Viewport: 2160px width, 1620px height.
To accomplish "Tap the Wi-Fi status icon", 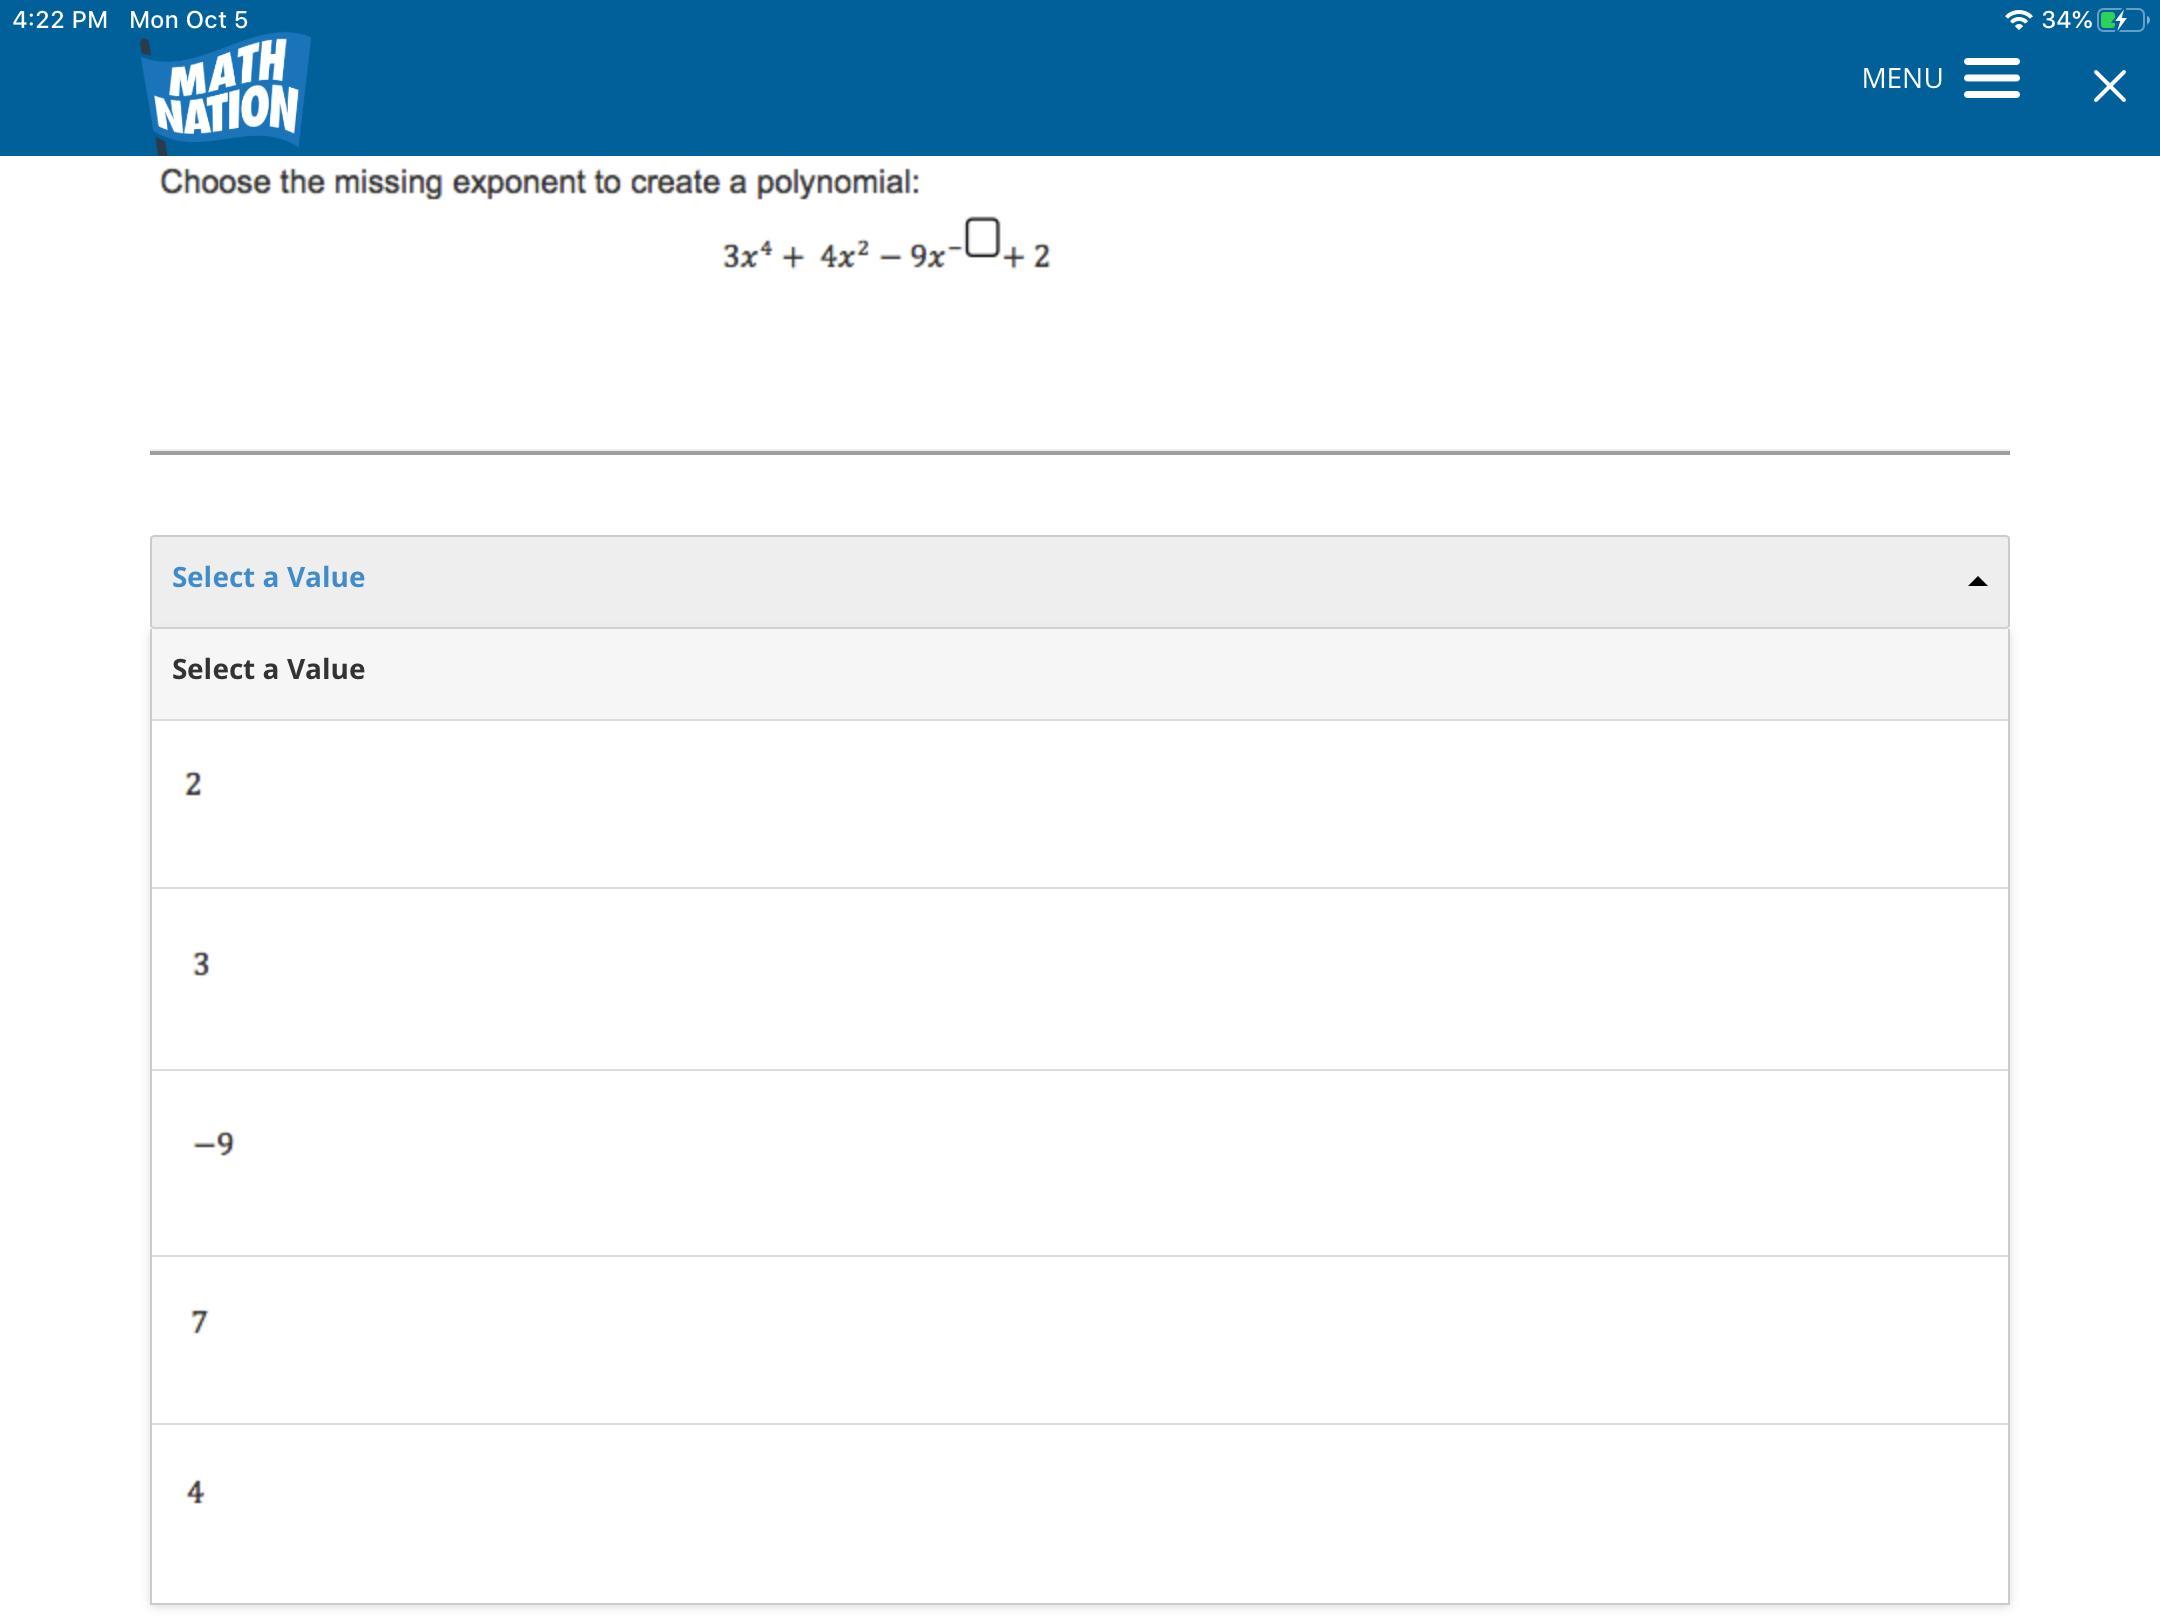I will (x=2018, y=19).
